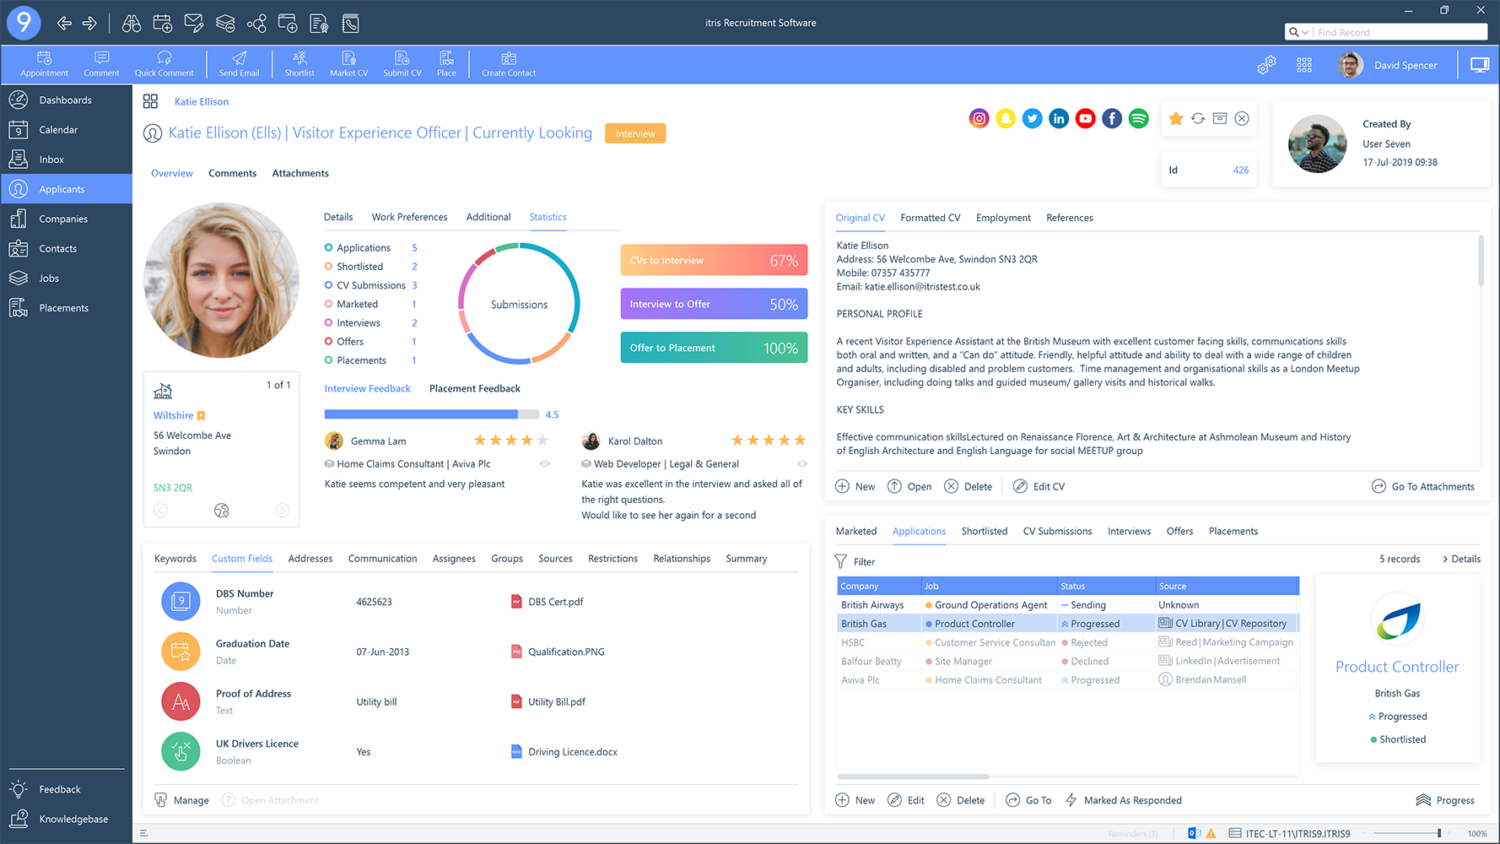Select the Submit CV icon
Screen dimensions: 1500x844
402,63
